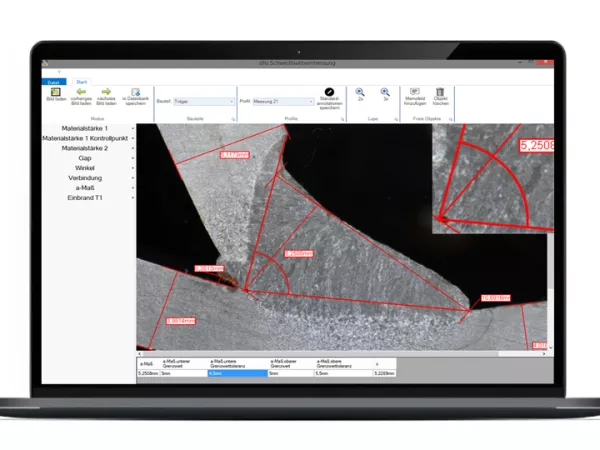Click Messfeld hinzufügen icon
Image resolution: width=600 pixels, height=450 pixels.
coord(415,92)
